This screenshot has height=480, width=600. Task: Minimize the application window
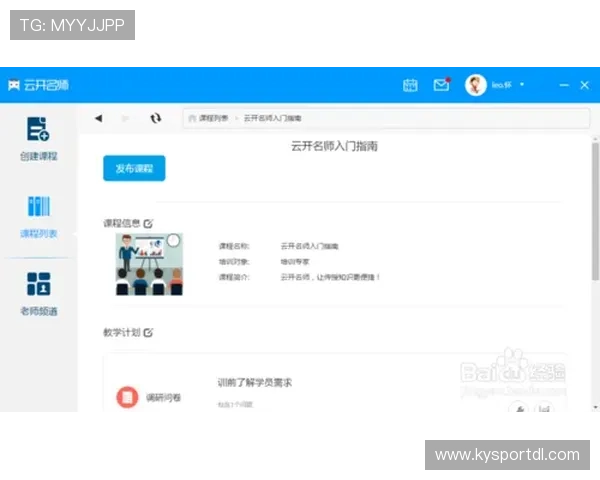[x=564, y=85]
